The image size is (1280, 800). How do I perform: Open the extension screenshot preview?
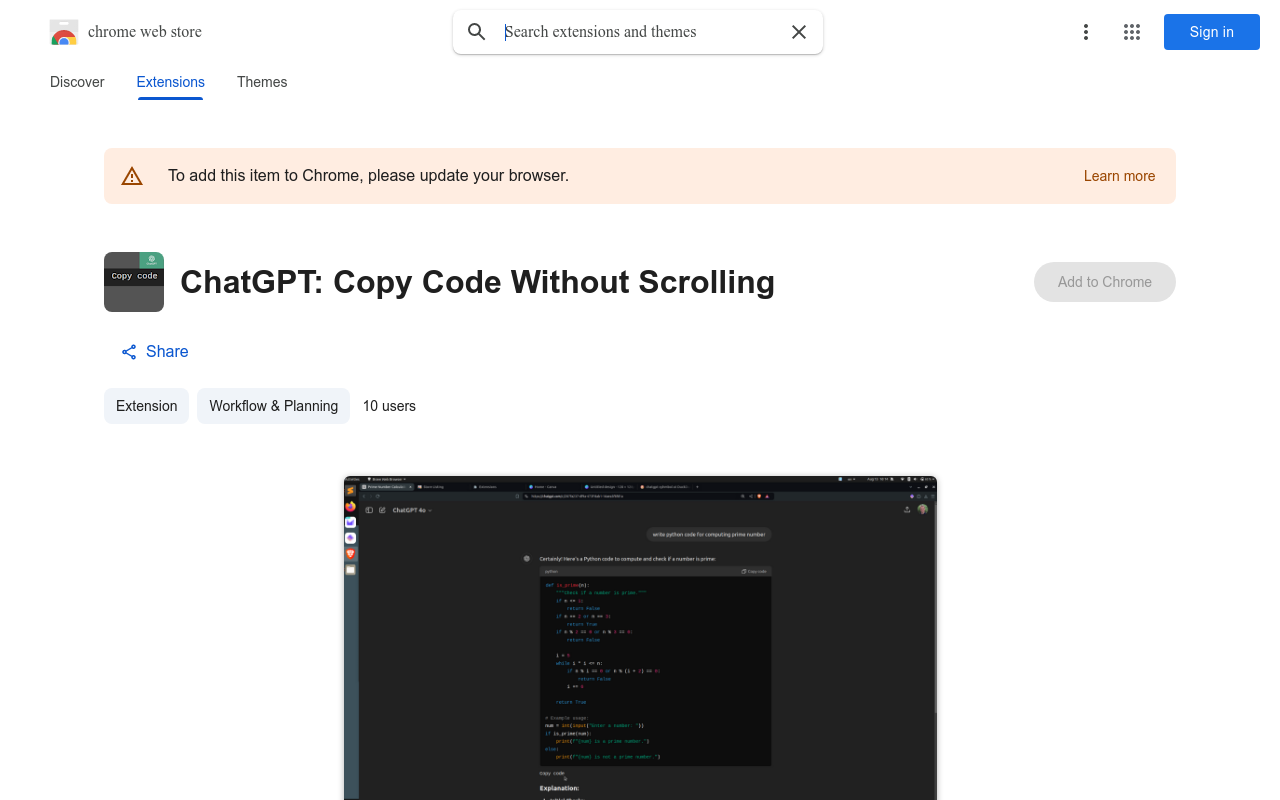point(640,638)
